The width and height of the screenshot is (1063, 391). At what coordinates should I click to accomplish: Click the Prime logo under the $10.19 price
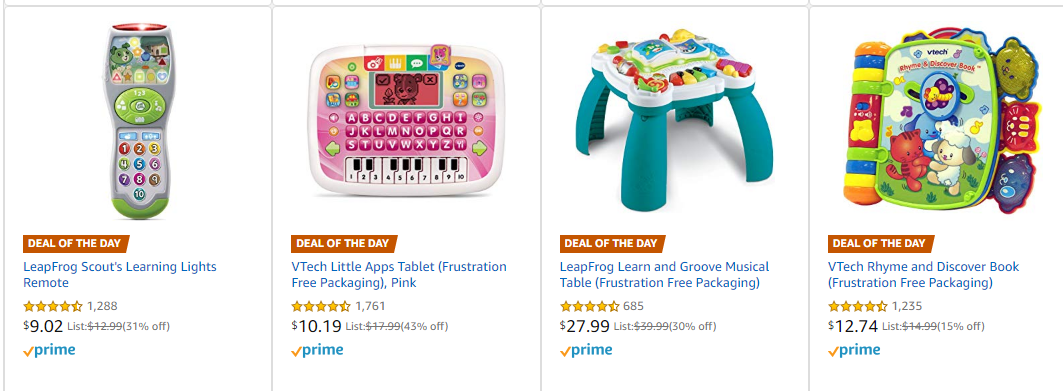[x=317, y=350]
